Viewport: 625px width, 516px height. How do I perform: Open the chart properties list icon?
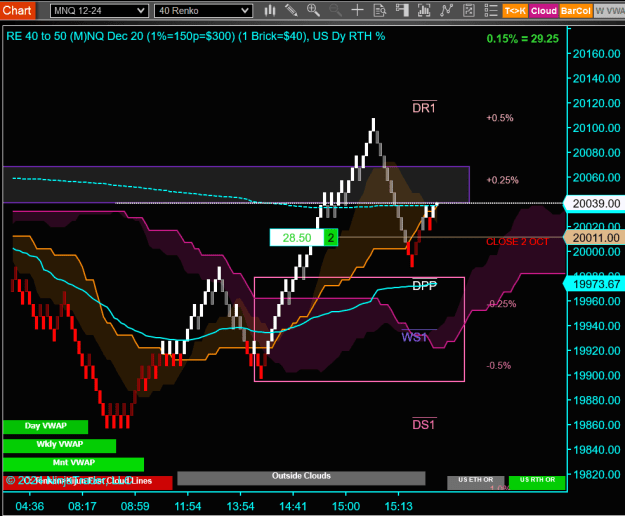491,10
